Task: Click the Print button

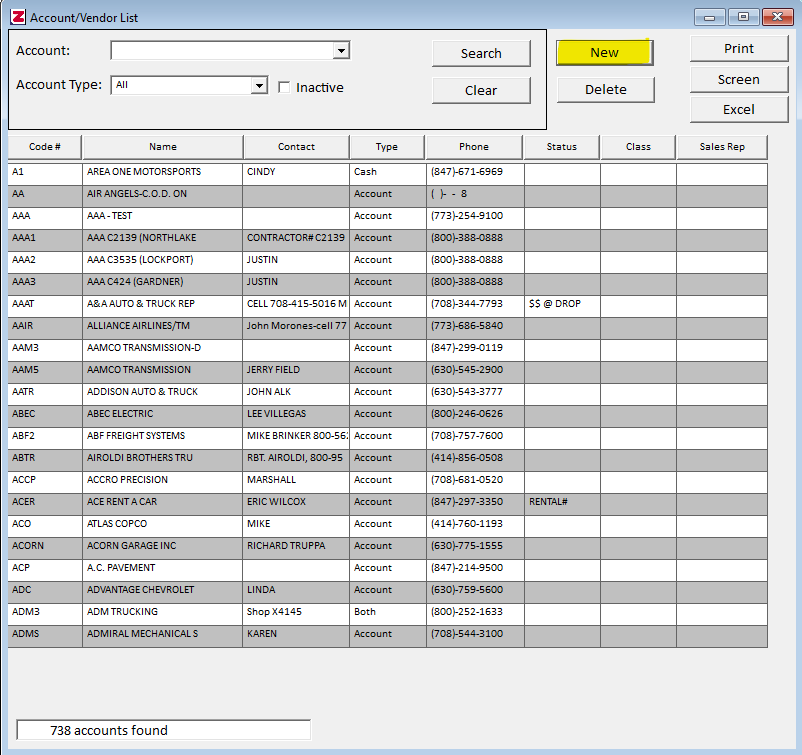Action: pos(739,49)
